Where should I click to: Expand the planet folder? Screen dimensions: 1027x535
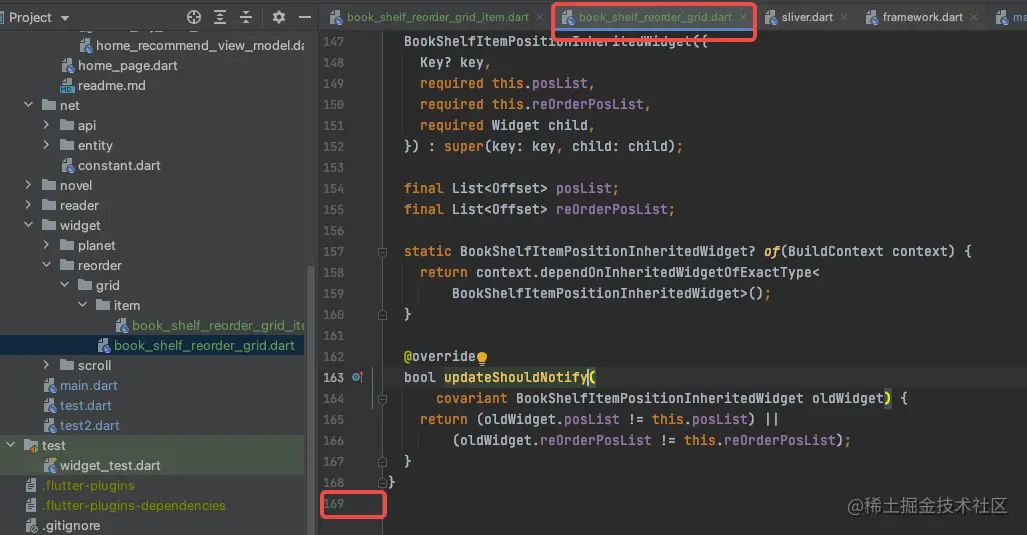(x=46, y=245)
